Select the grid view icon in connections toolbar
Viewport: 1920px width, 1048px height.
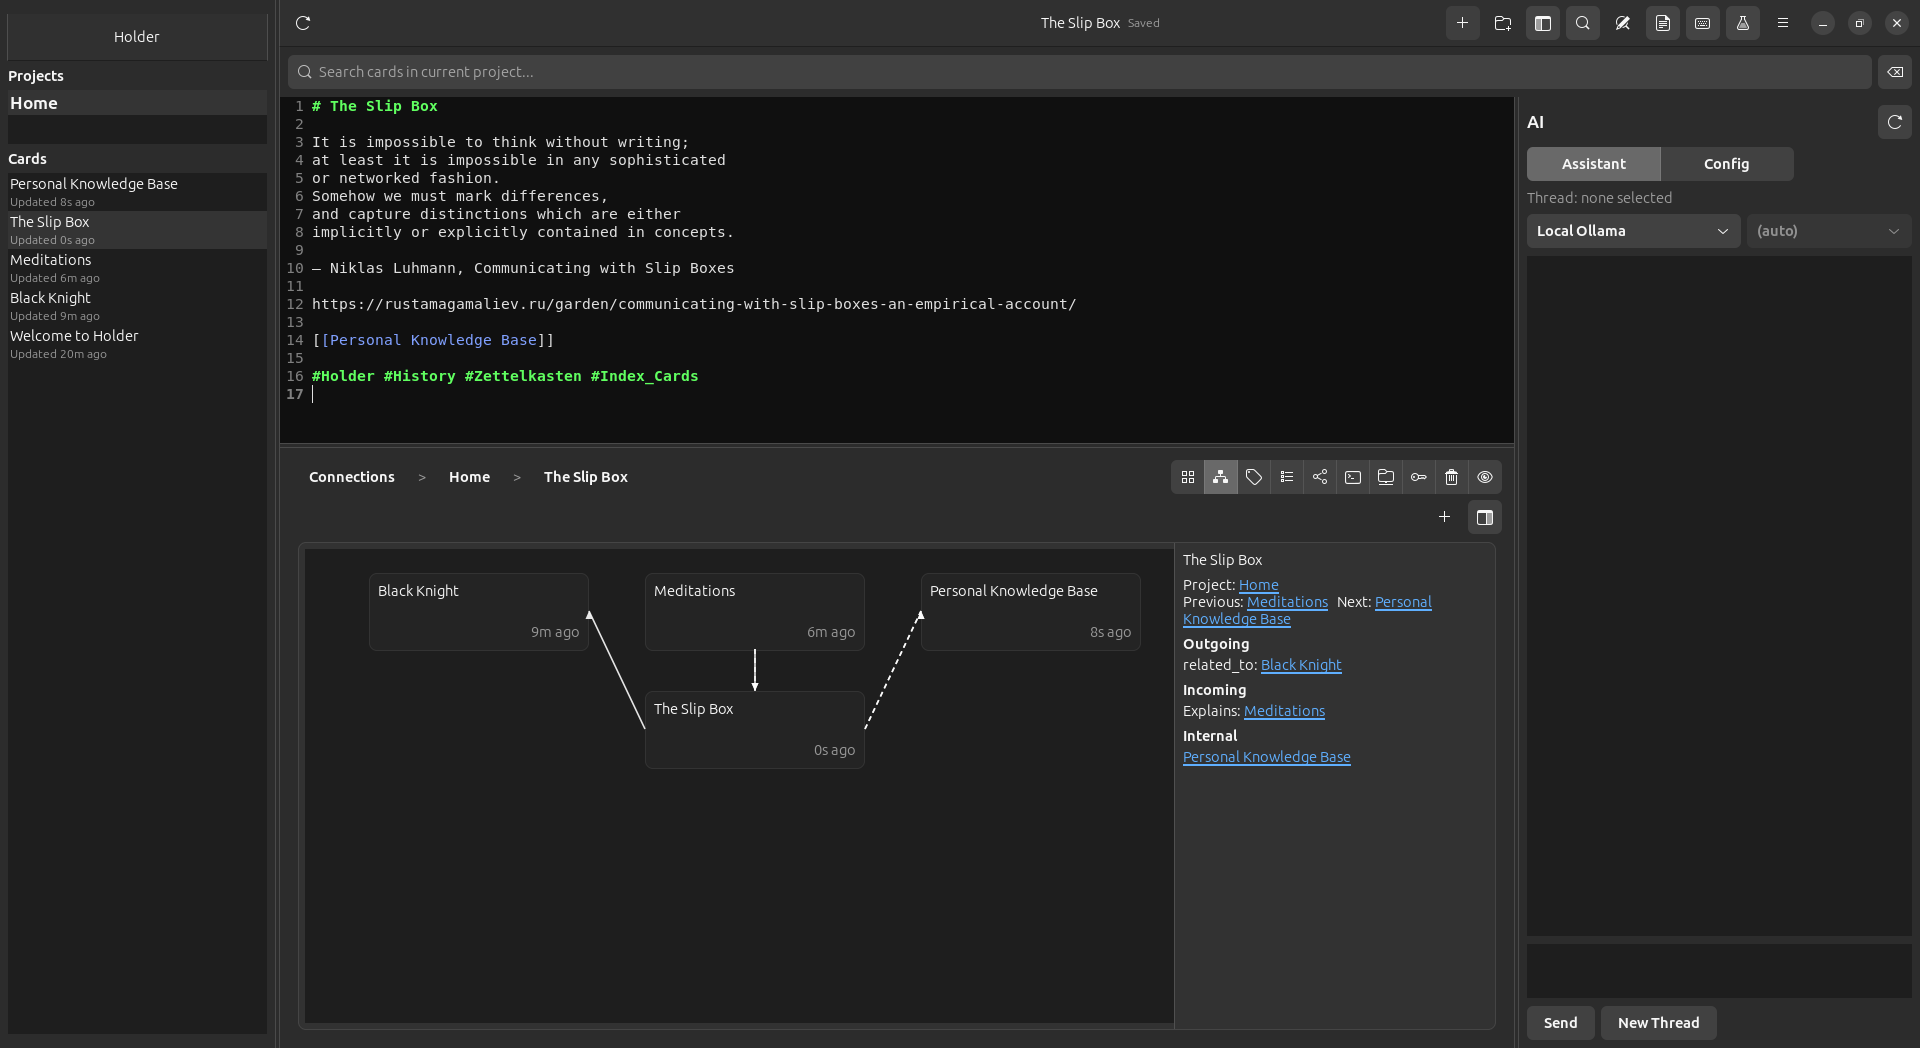click(x=1188, y=477)
